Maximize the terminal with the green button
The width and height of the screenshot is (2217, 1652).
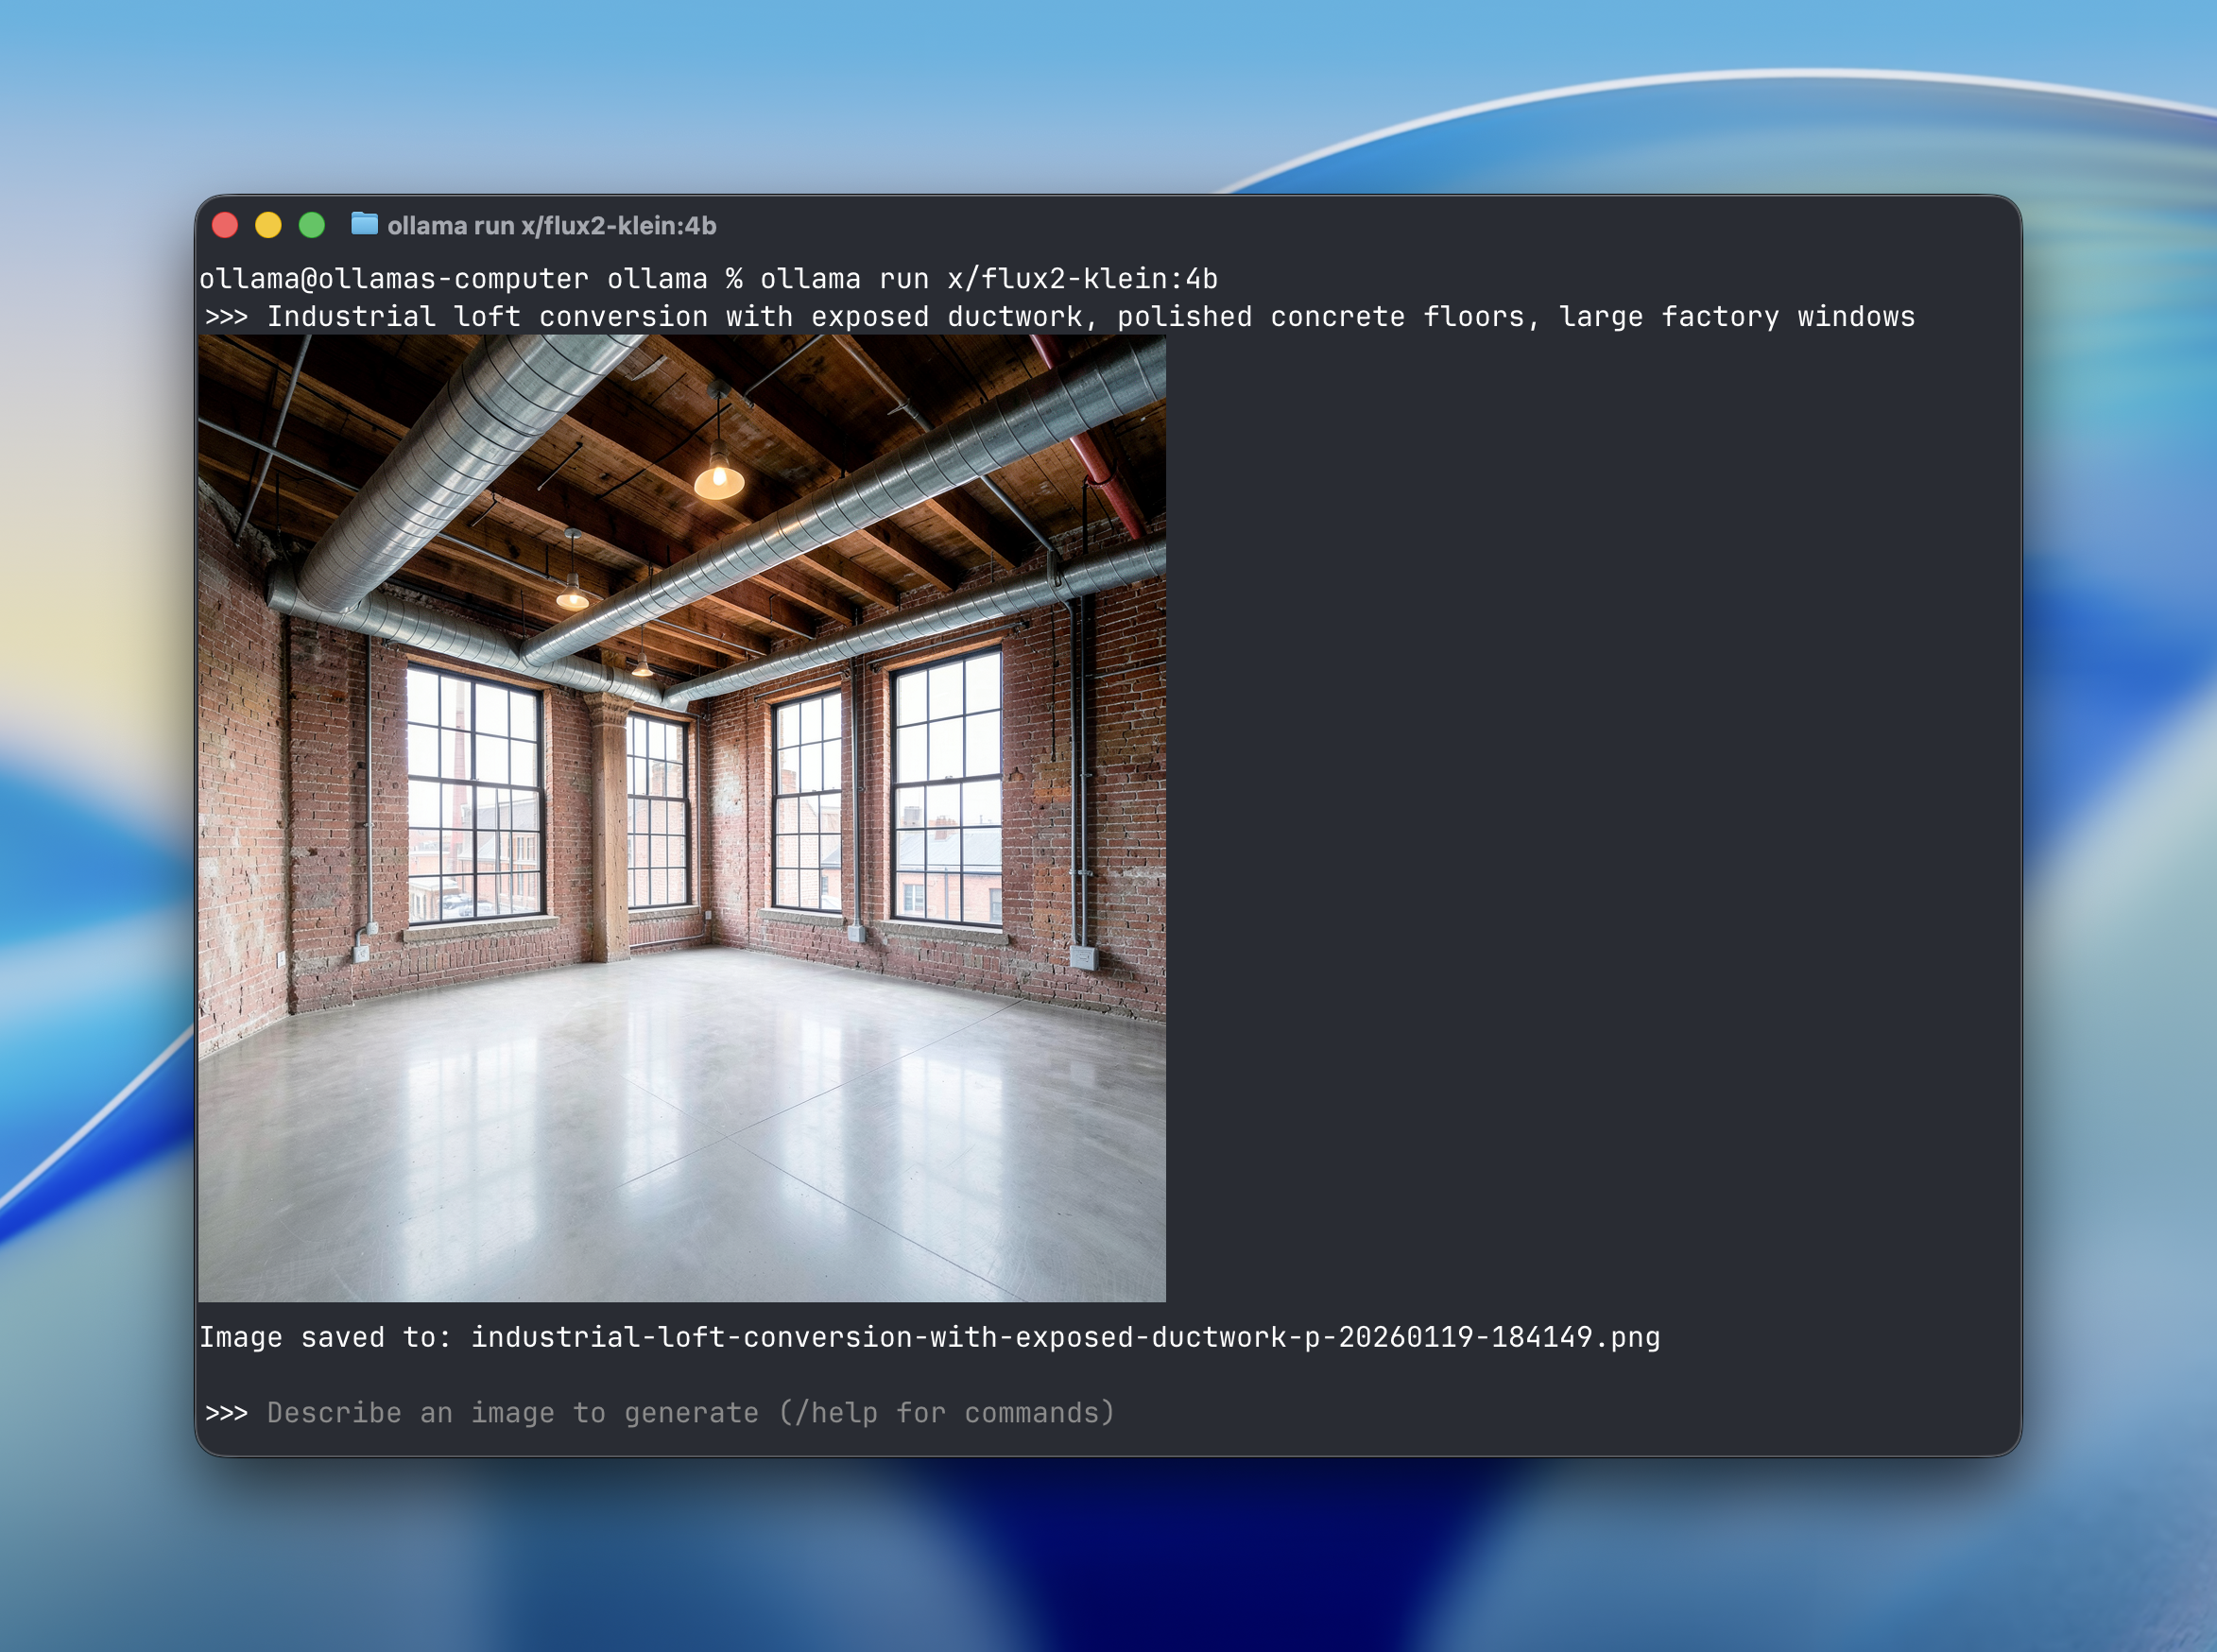tap(312, 226)
